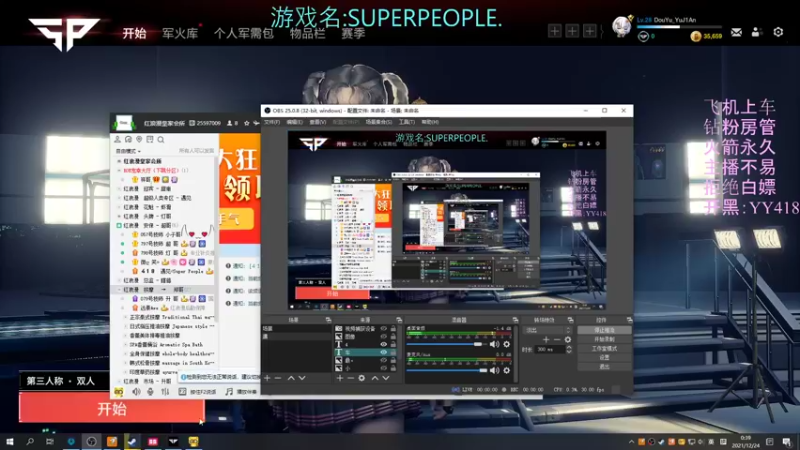Switch to the 军火库 tab in game

coord(180,34)
